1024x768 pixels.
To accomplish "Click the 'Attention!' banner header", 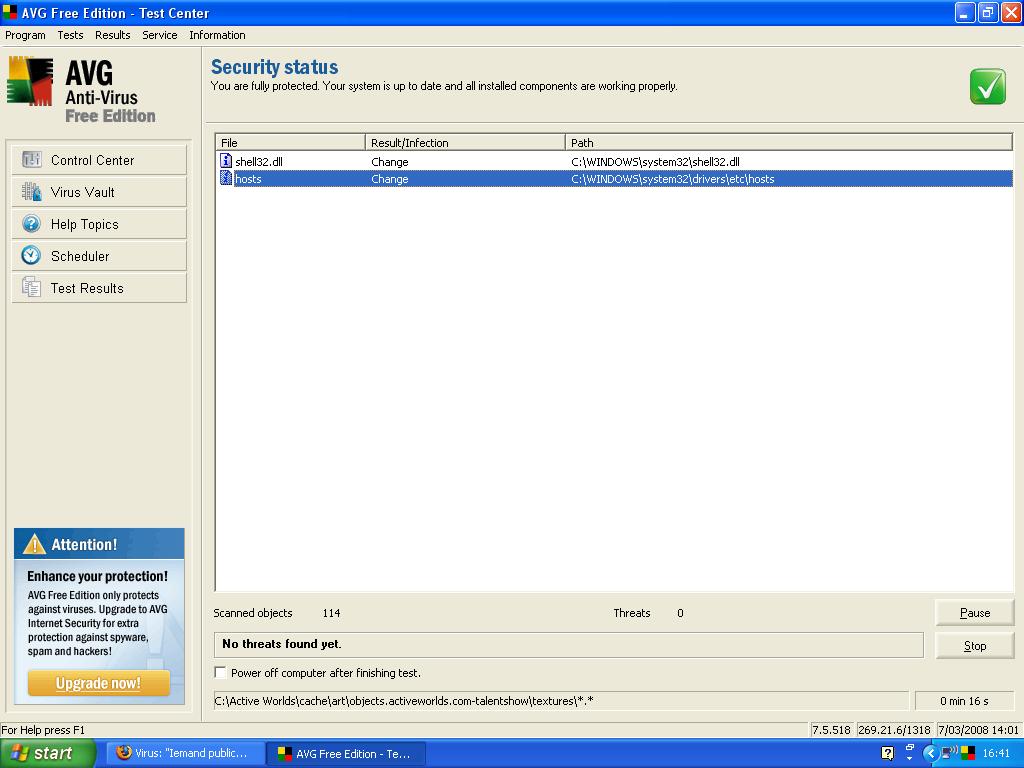I will (x=99, y=544).
